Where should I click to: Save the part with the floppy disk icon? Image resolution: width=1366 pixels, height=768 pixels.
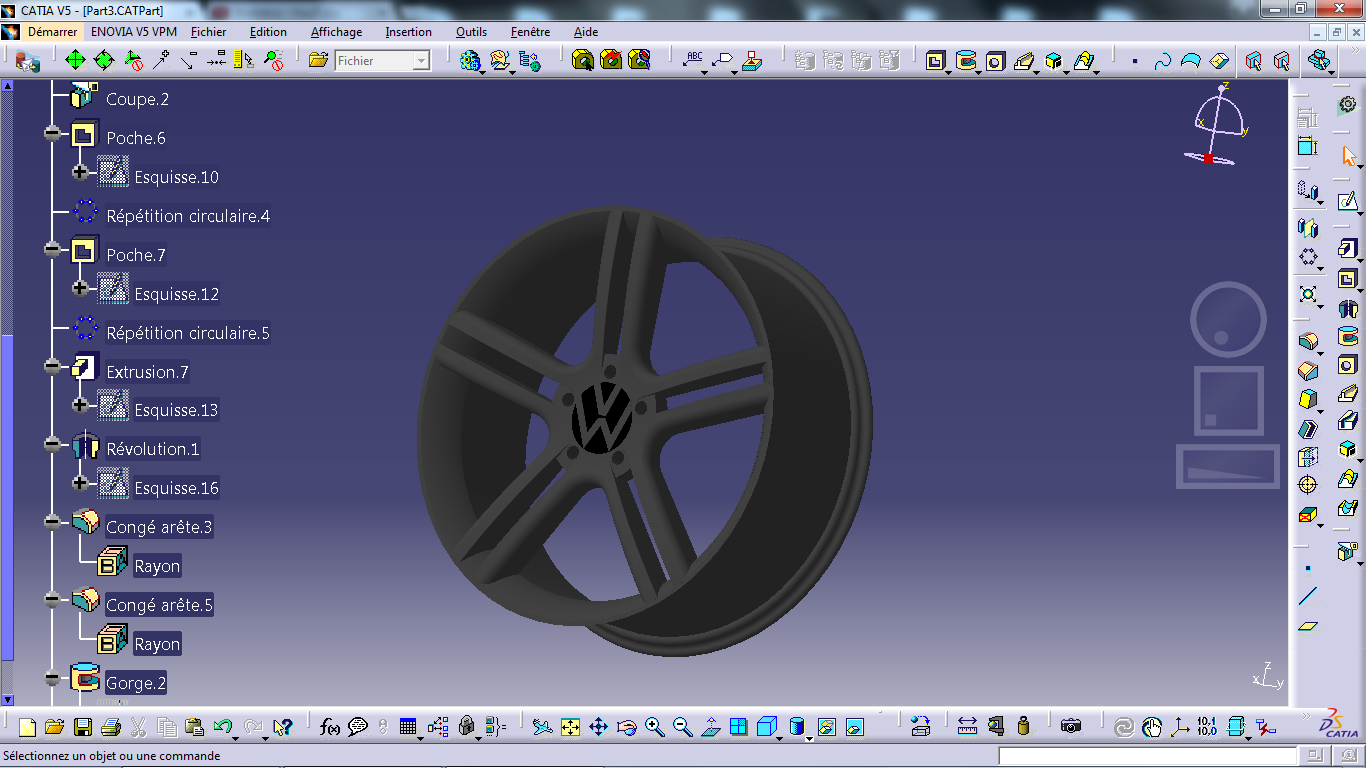83,727
